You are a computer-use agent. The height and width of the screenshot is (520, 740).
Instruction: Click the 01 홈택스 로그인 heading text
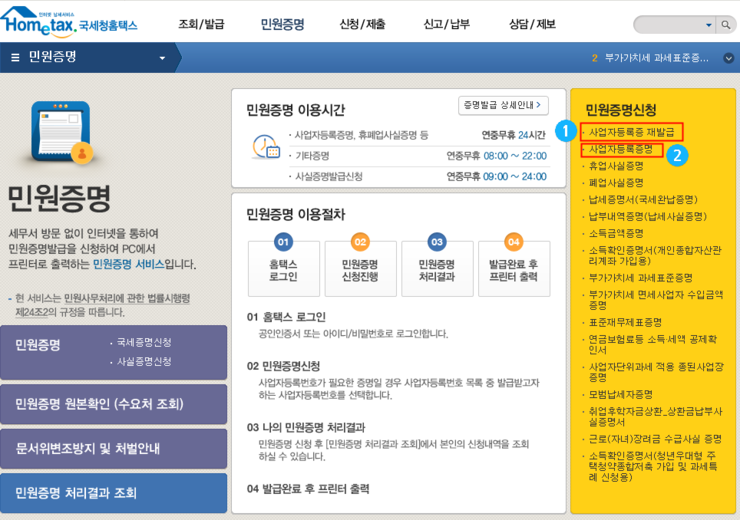coord(286,317)
